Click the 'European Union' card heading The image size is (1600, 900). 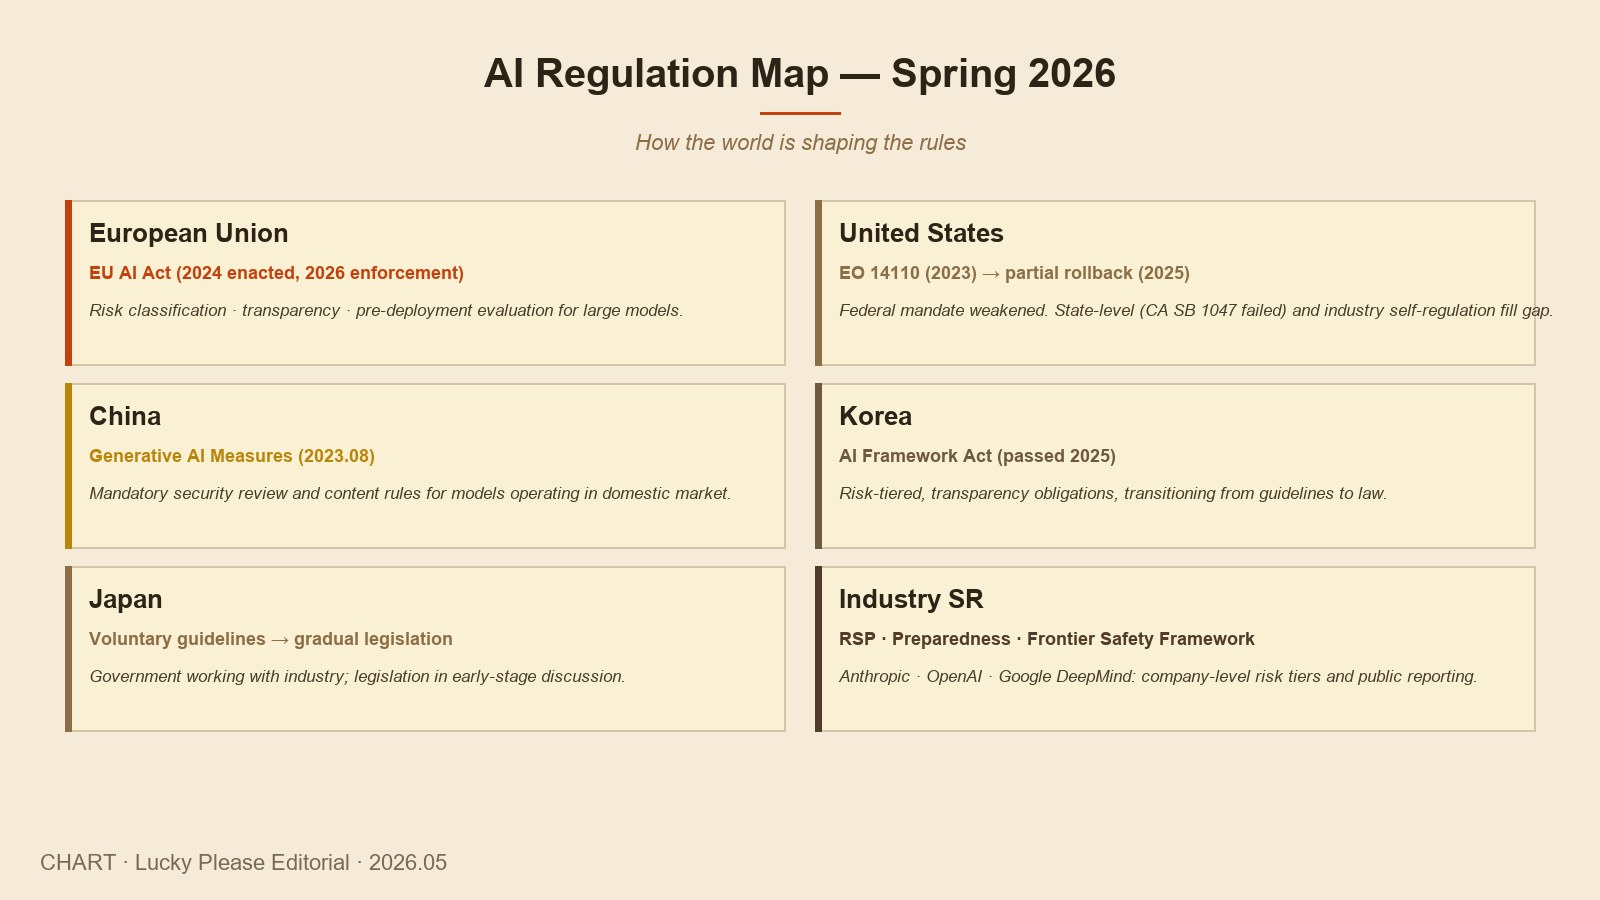point(189,233)
